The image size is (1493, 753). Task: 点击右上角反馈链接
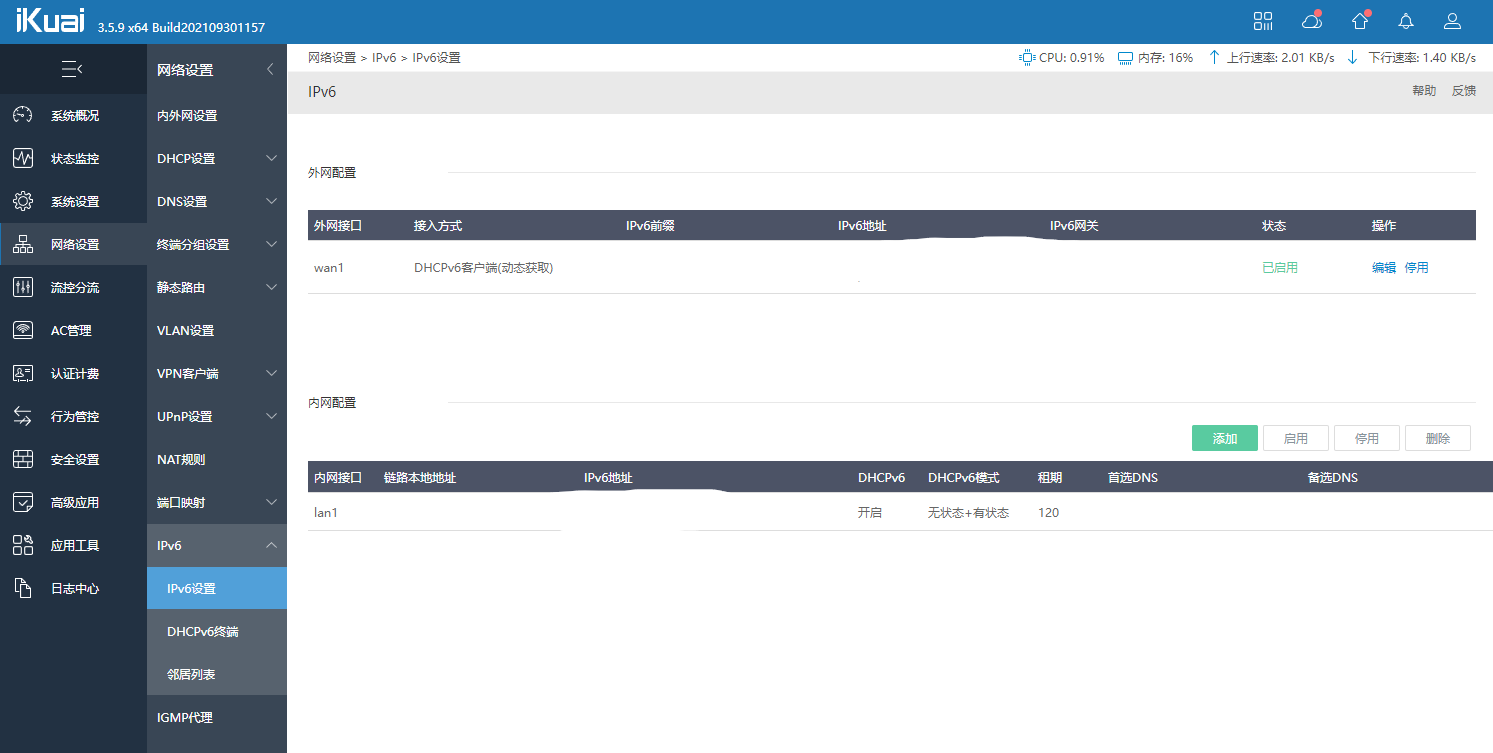pyautogui.click(x=1464, y=90)
